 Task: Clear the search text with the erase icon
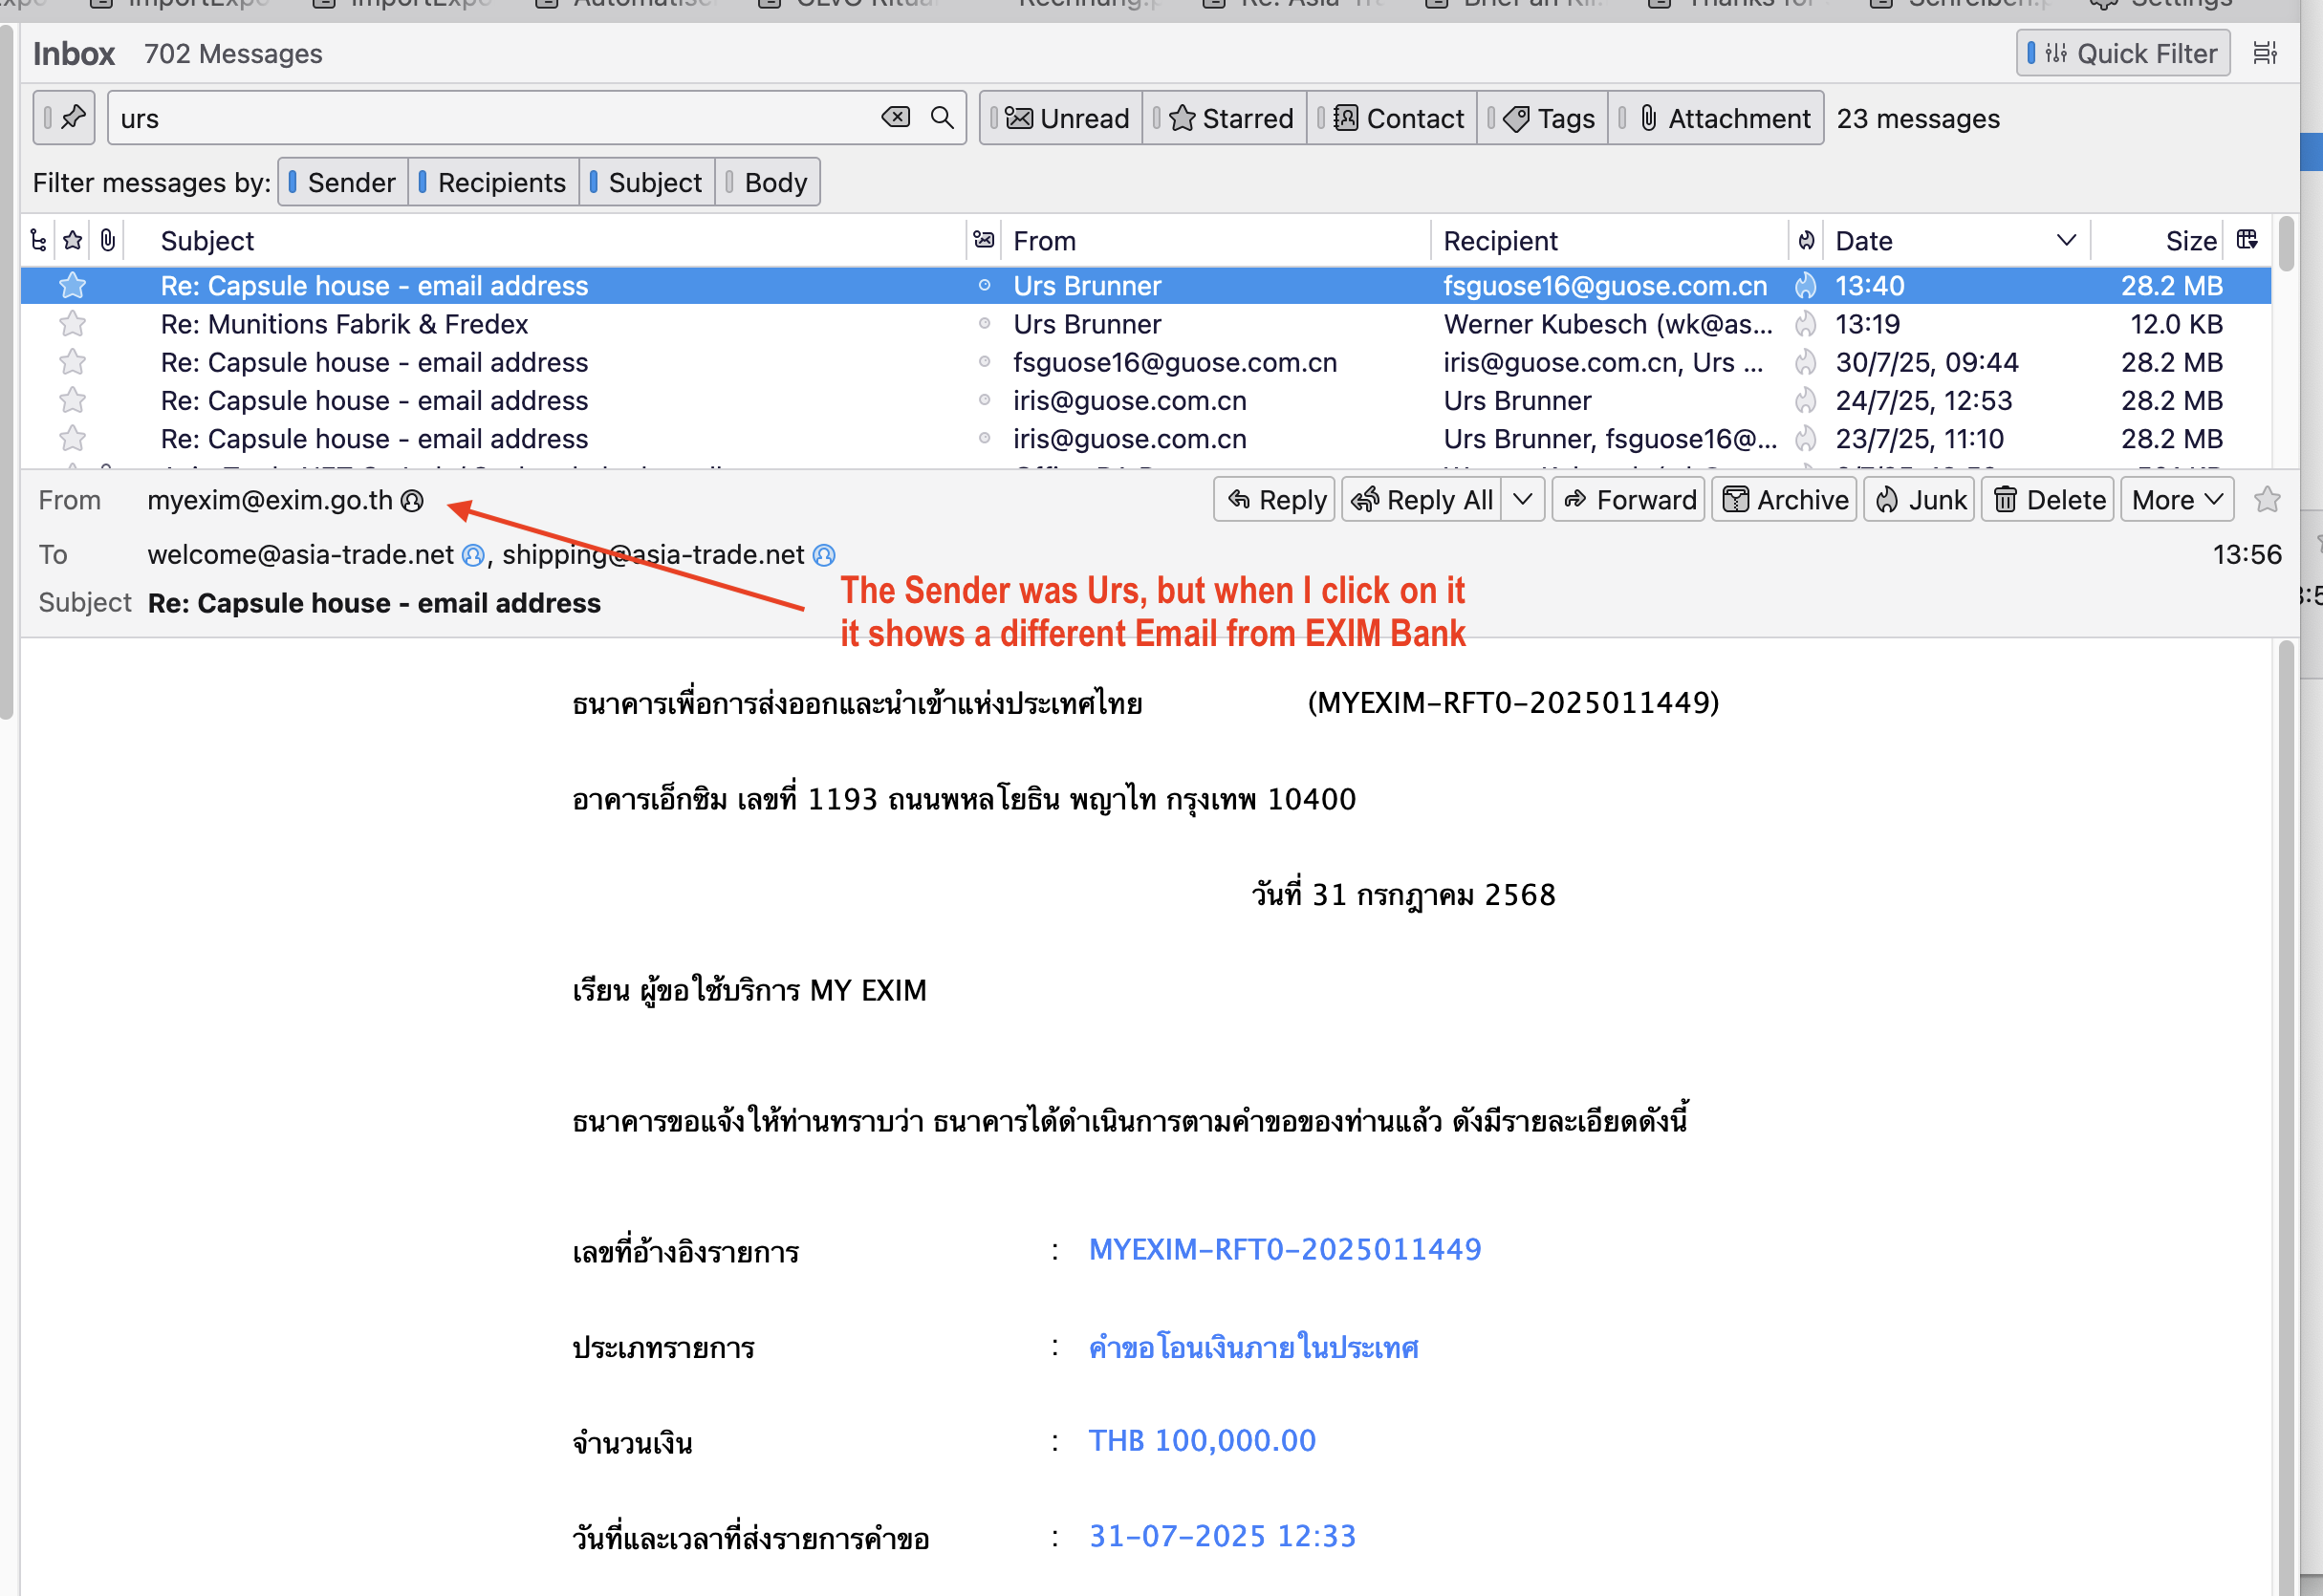point(895,118)
